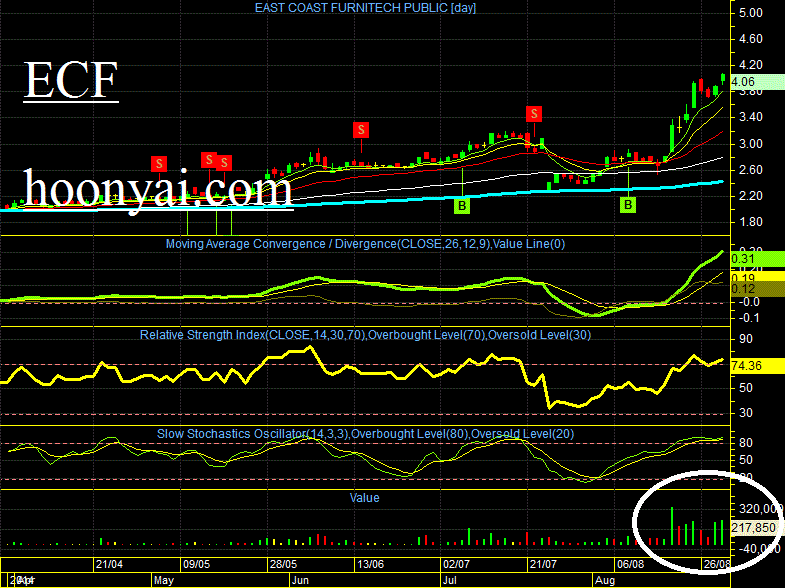The height and width of the screenshot is (588, 785).
Task: Click the MACD signal value label 0.19
Action: point(757,277)
